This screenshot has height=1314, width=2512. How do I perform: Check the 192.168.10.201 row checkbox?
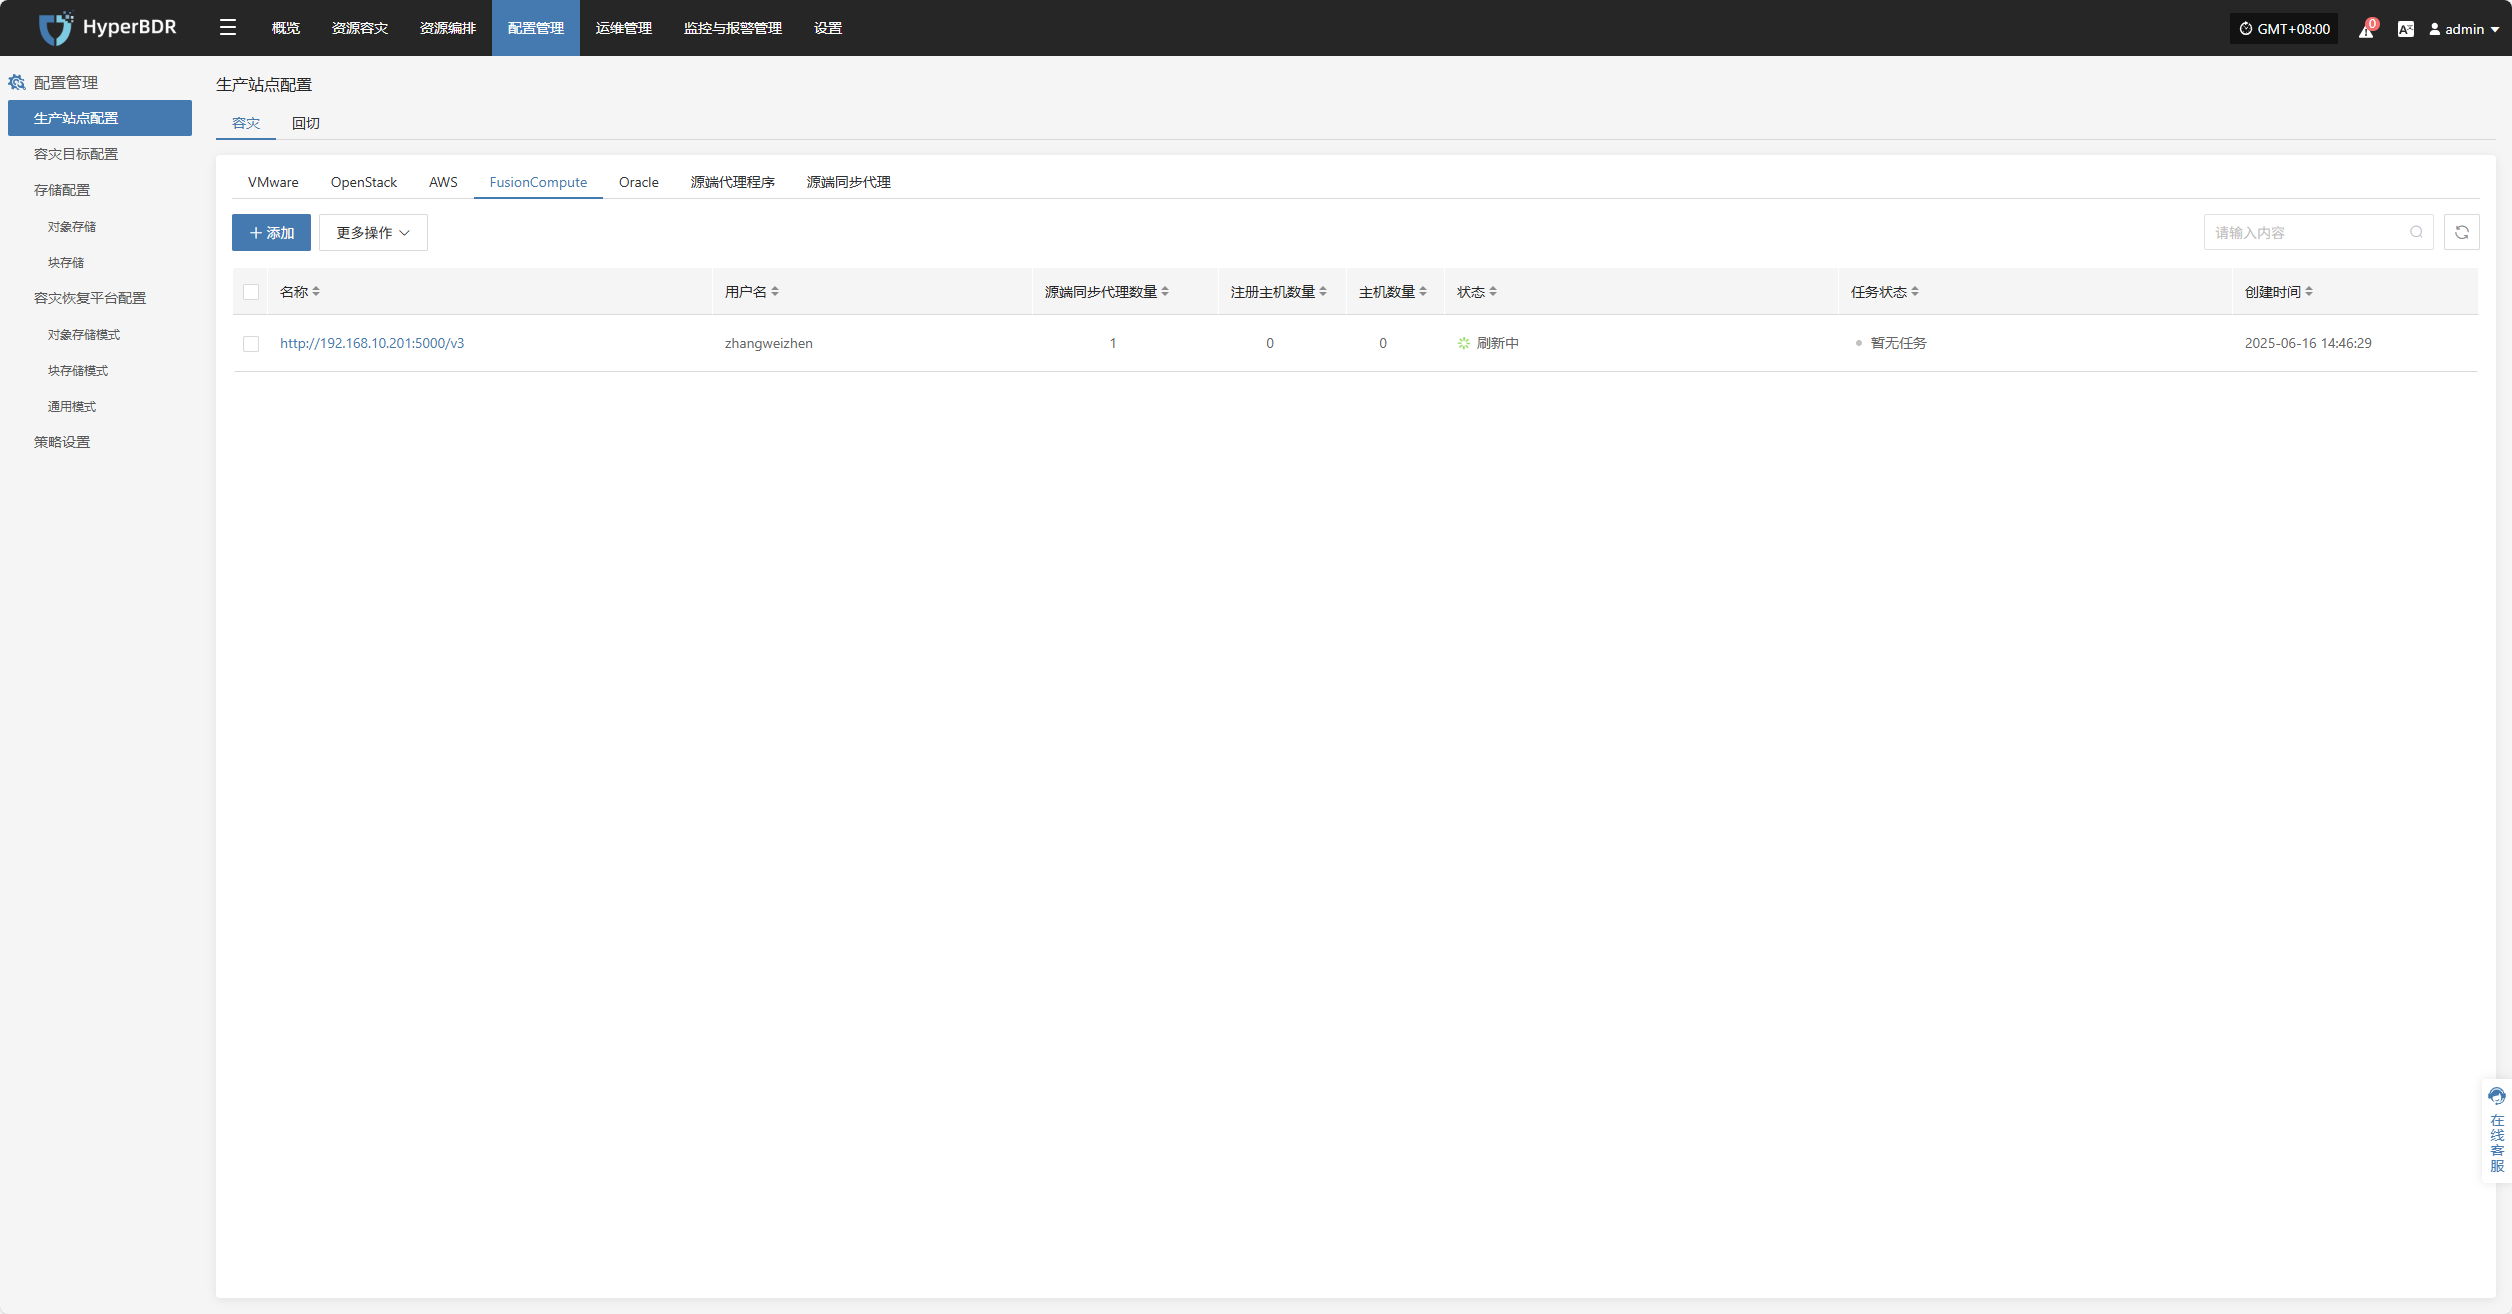point(251,344)
